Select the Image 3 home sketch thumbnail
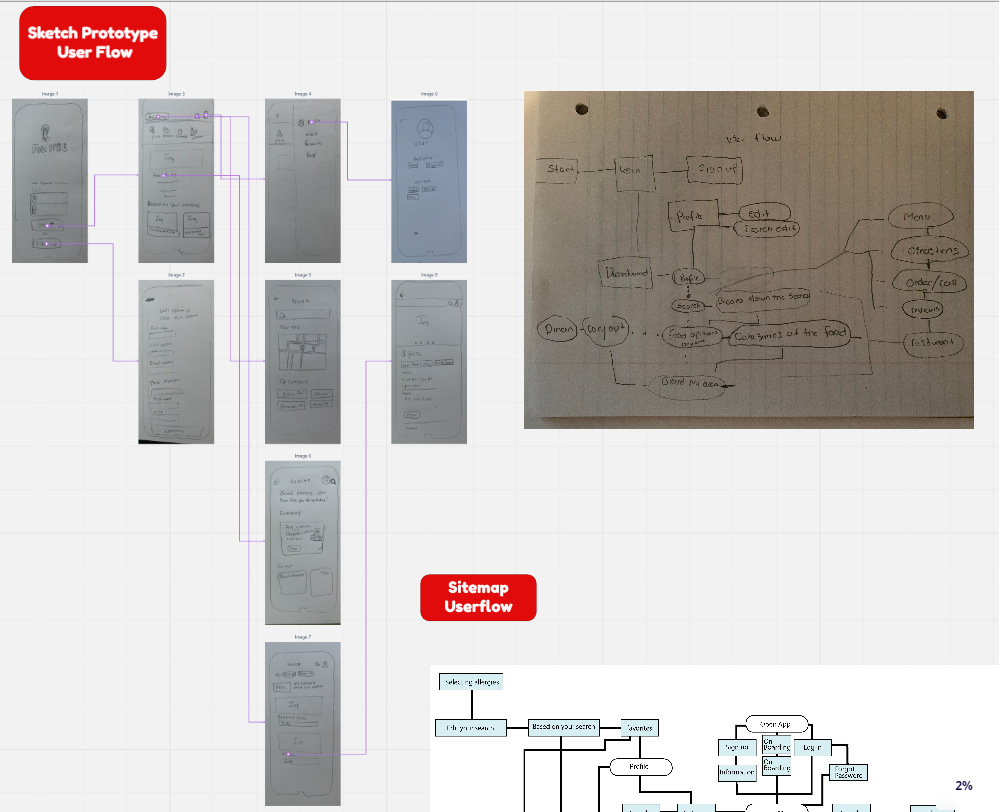The height and width of the screenshot is (812, 999). tap(176, 180)
